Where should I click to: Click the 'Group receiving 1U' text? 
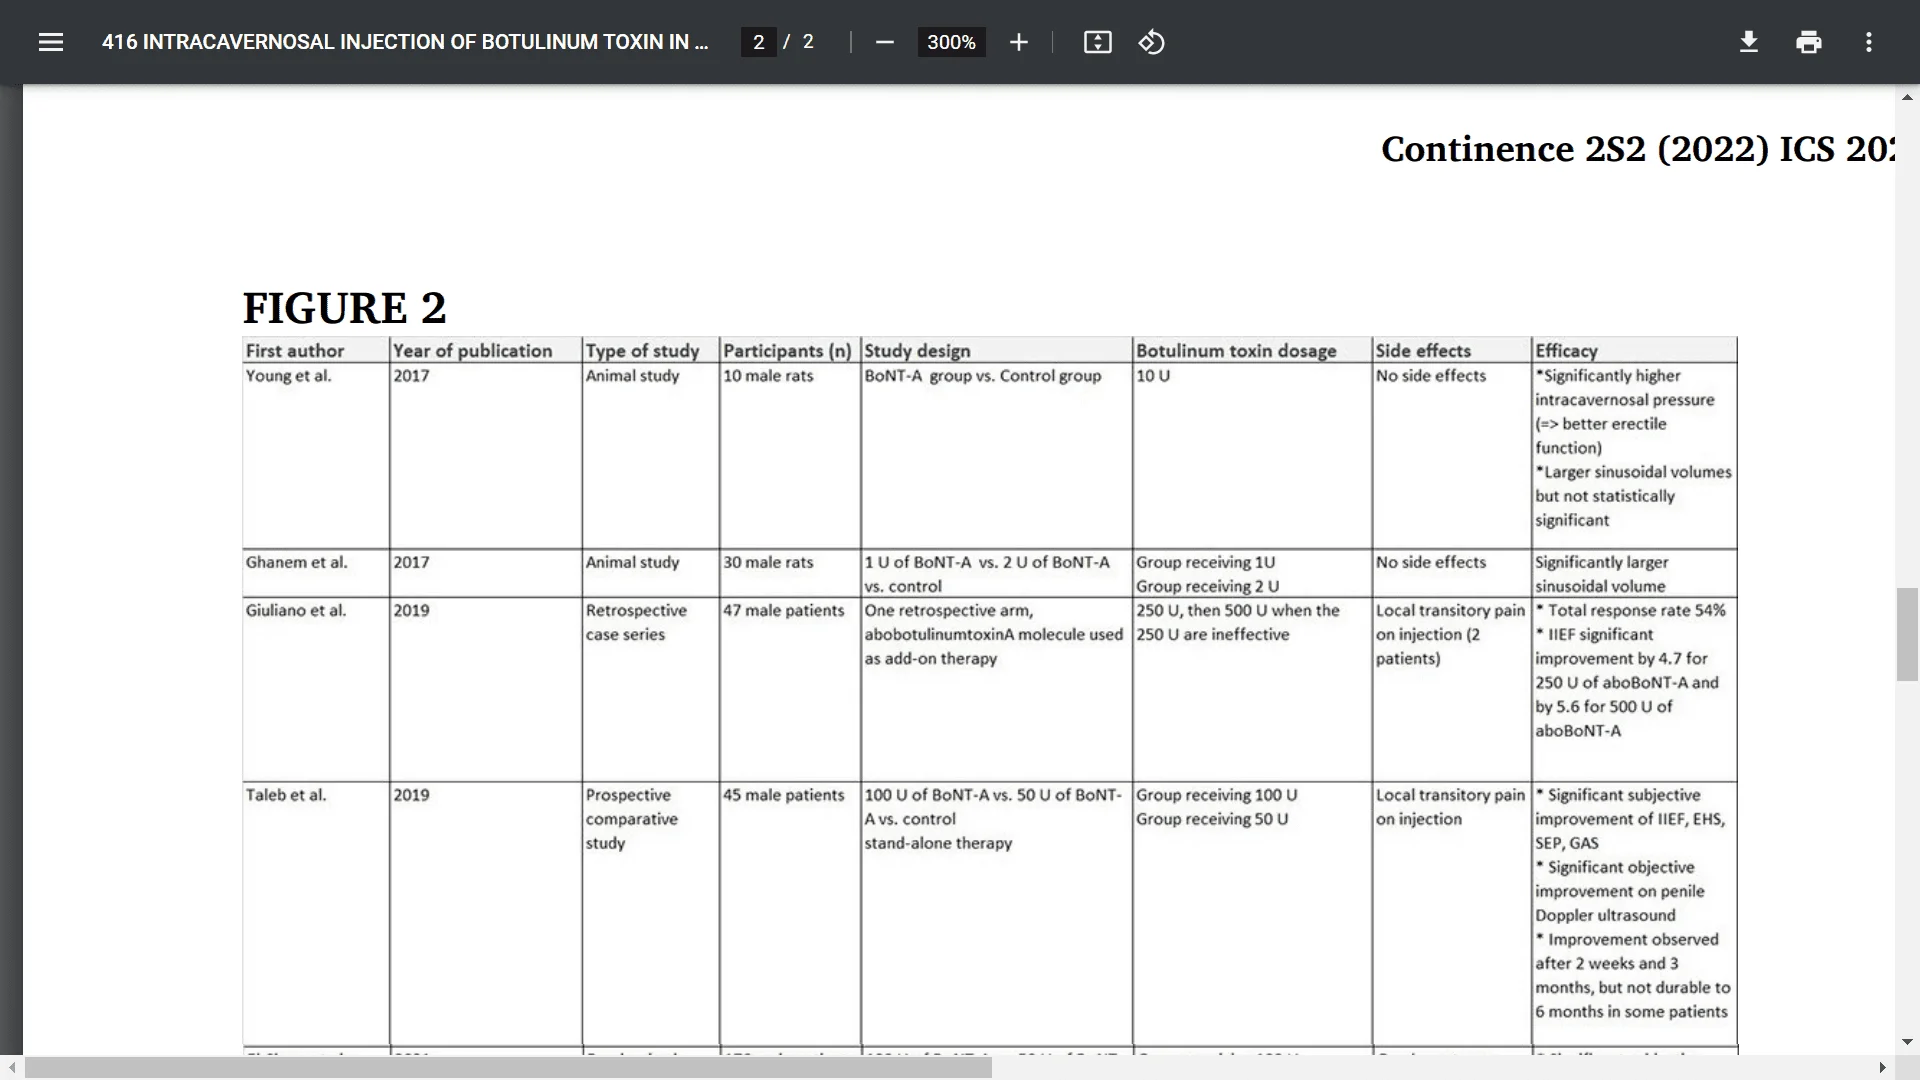tap(1205, 562)
